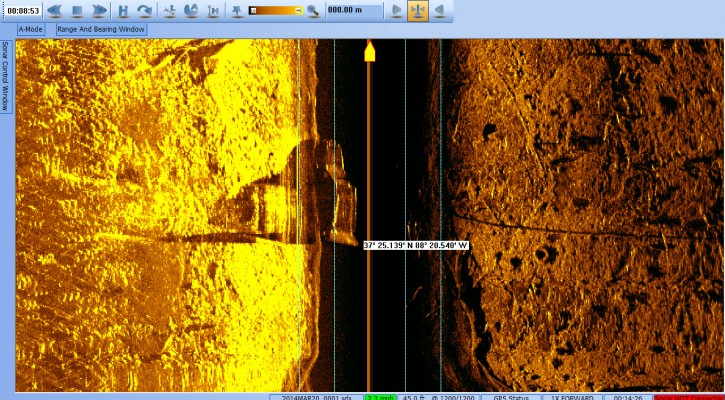This screenshot has height=400, width=725.
Task: Click the ruler-style H icon near the color bar
Action: coord(213,11)
